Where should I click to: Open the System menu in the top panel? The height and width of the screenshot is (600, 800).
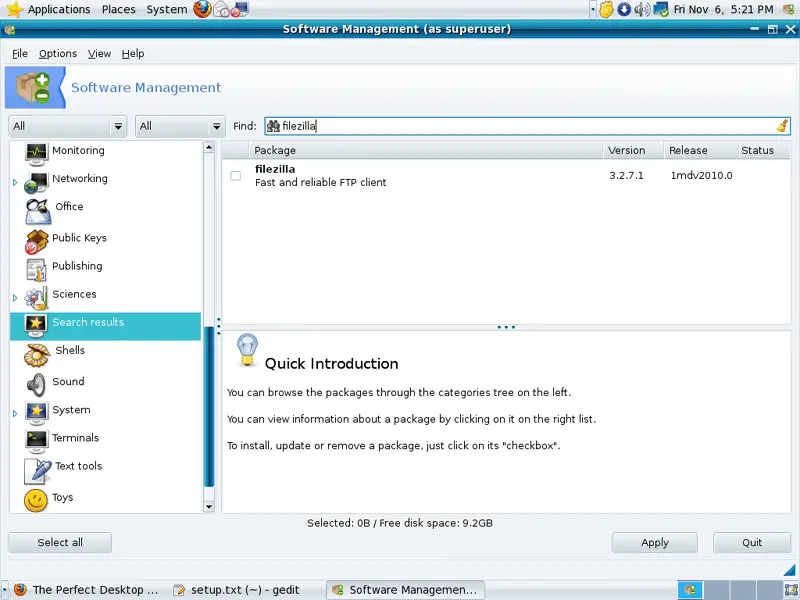(167, 9)
